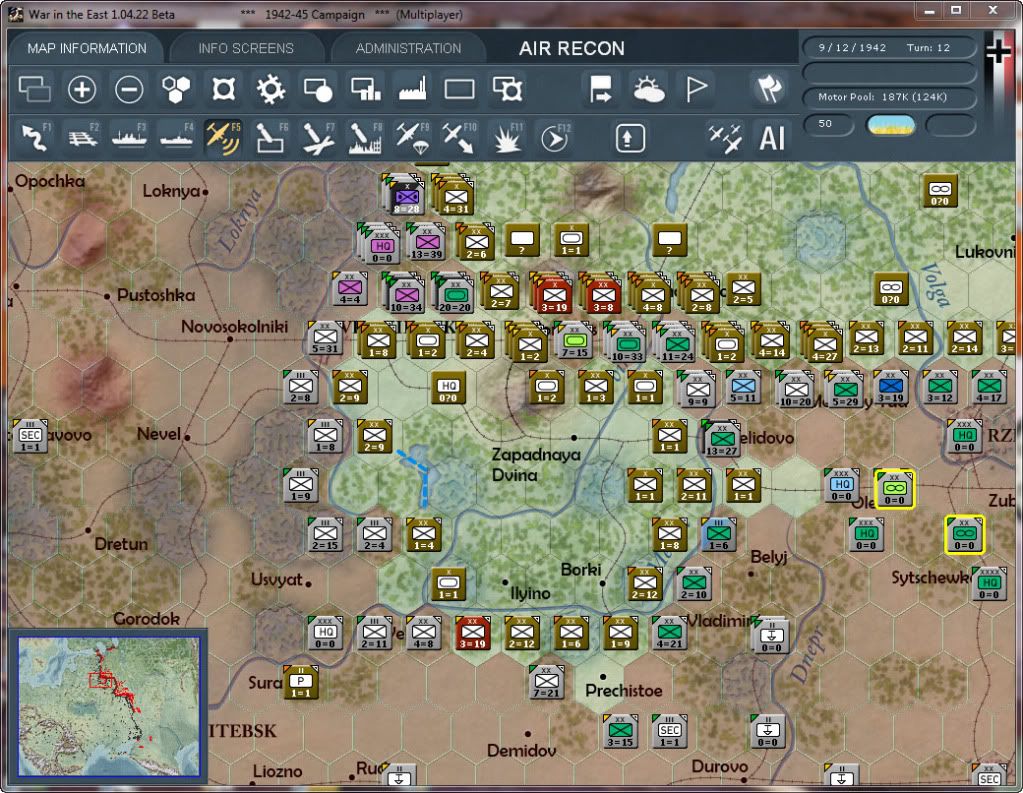Viewport: 1023px width, 793px height.
Task: Click the Opochka town label
Action: tap(50, 181)
